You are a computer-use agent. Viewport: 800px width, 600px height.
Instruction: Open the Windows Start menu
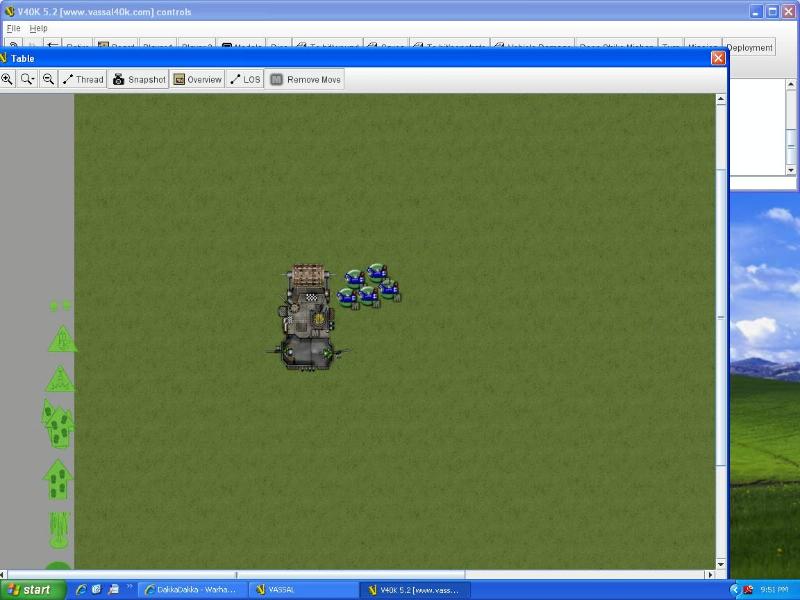(28, 590)
